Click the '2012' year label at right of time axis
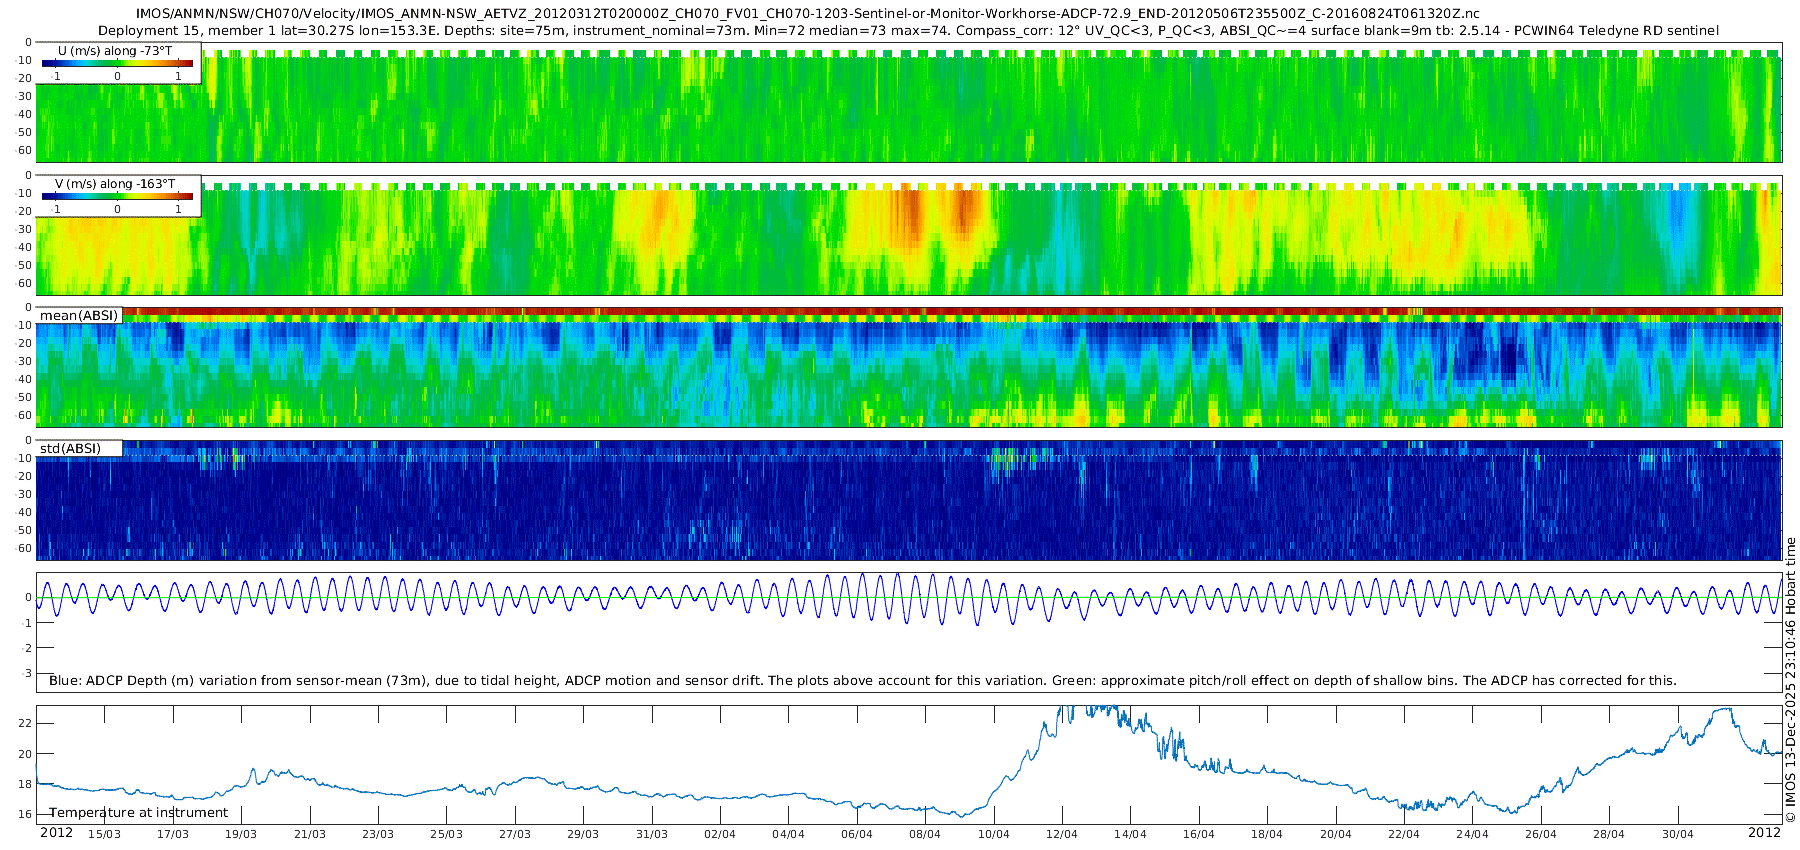The image size is (1800, 850). pyautogui.click(x=1764, y=832)
